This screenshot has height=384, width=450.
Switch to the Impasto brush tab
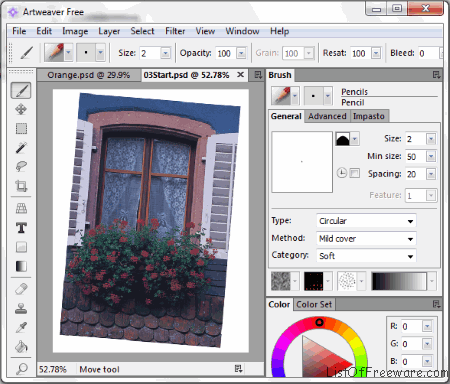click(x=369, y=116)
